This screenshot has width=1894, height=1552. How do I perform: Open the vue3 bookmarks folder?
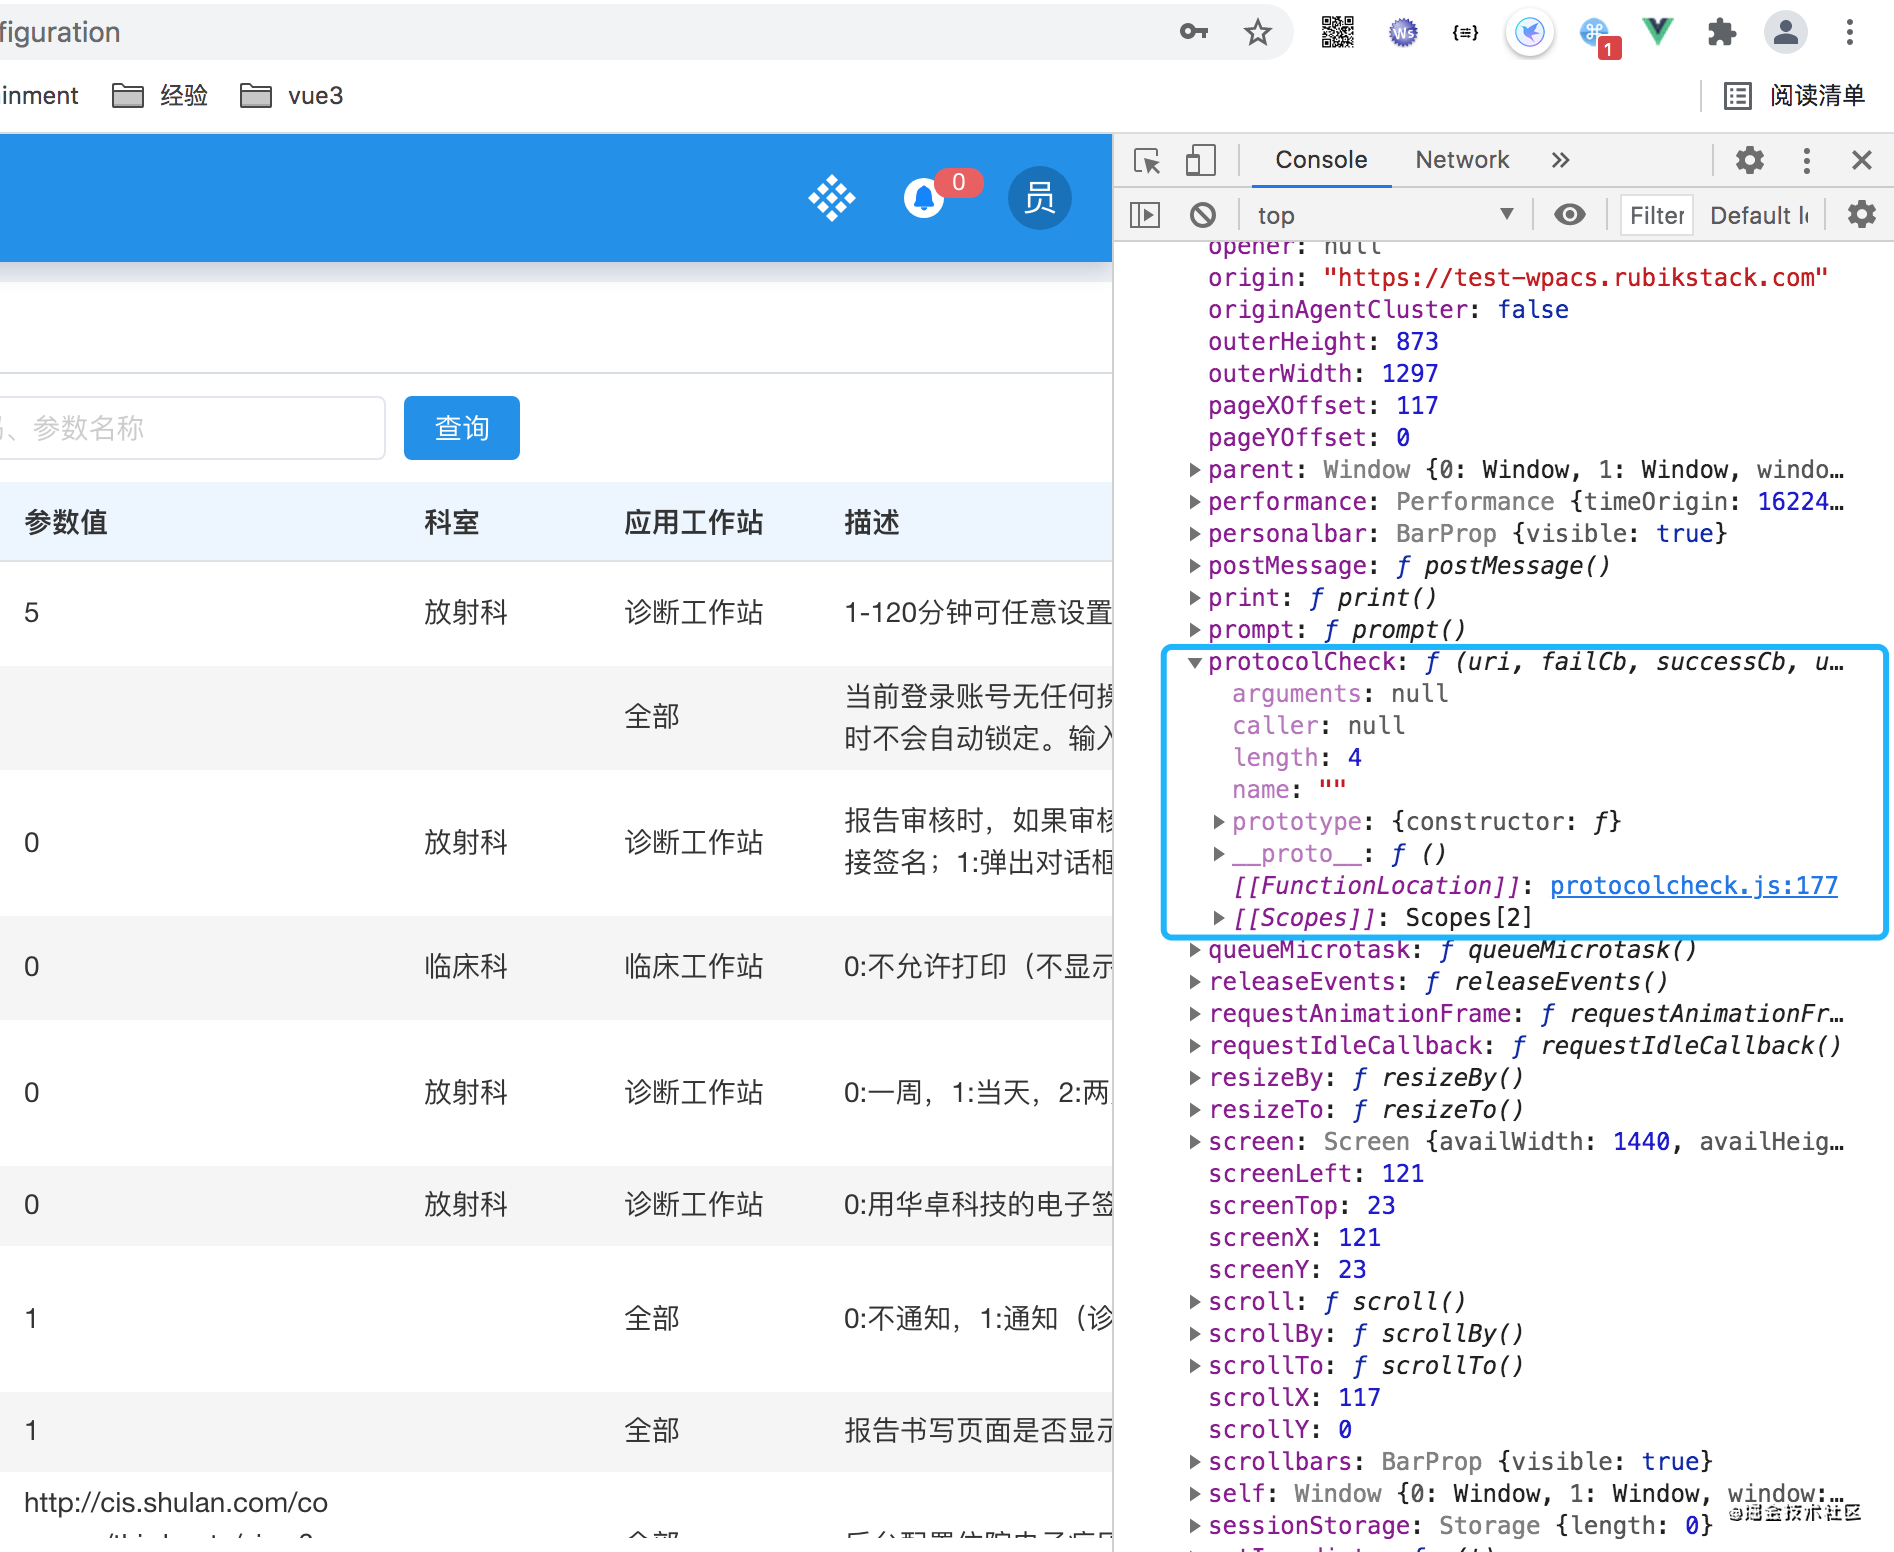click(x=292, y=96)
